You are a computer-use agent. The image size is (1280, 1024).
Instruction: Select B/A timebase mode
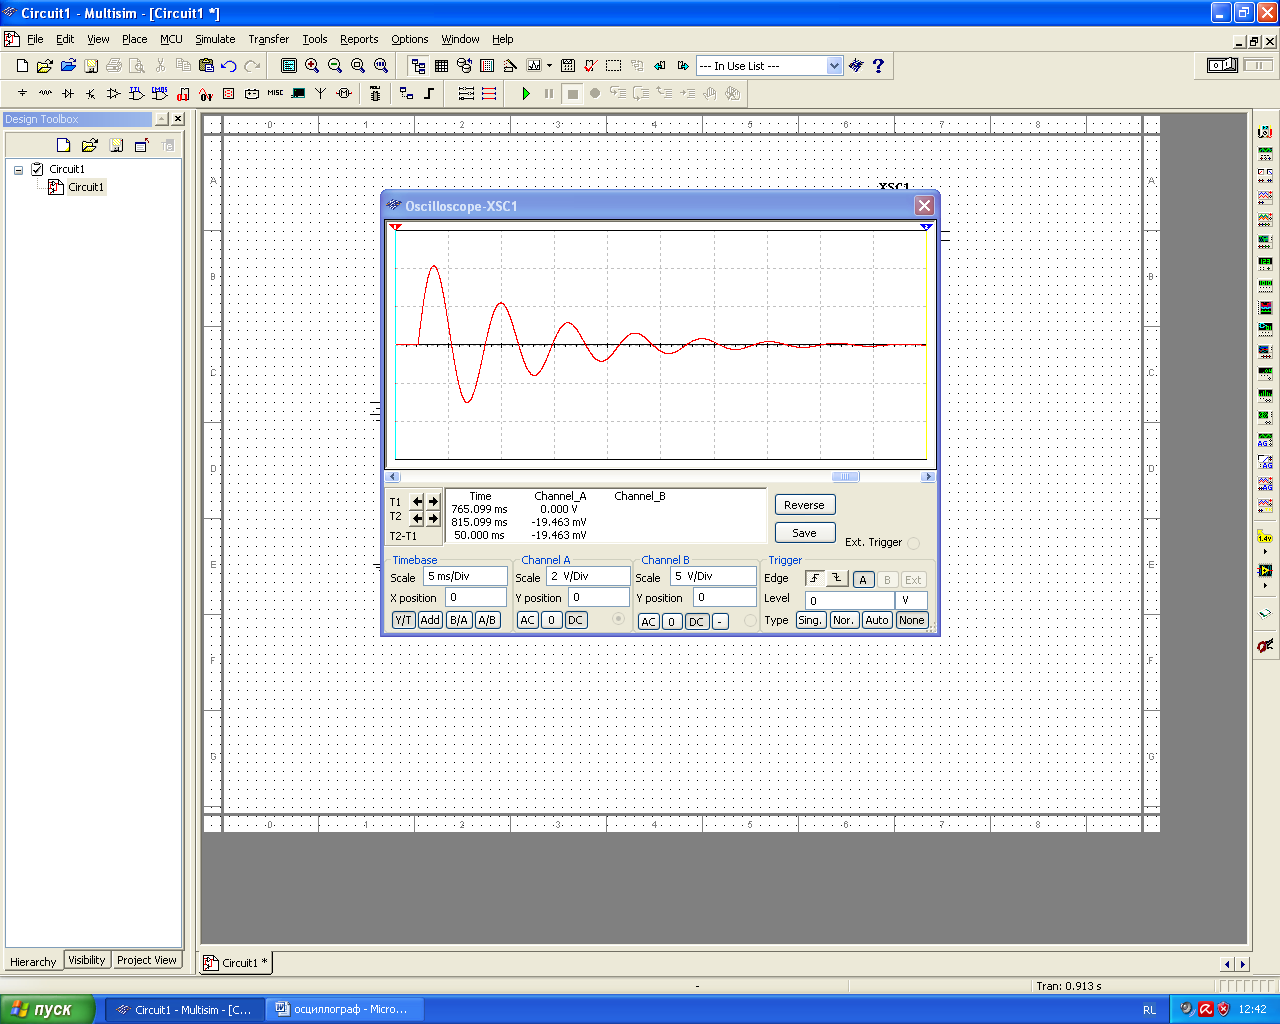point(459,620)
